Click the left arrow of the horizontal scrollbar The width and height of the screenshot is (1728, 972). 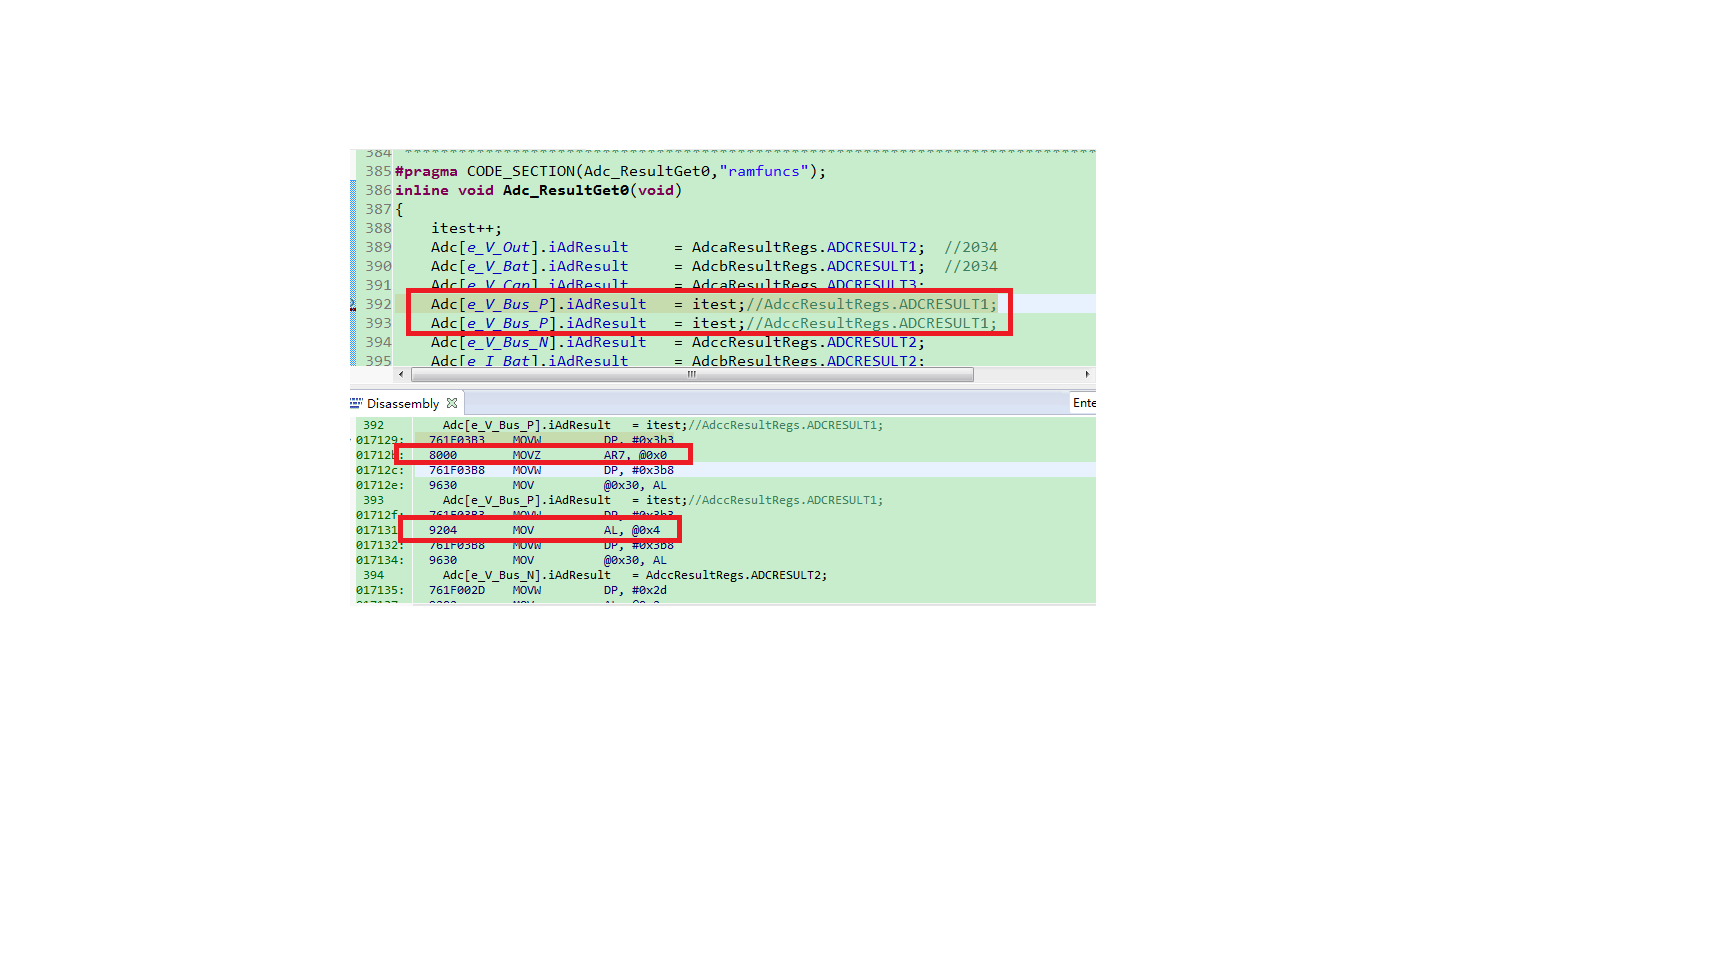click(401, 374)
